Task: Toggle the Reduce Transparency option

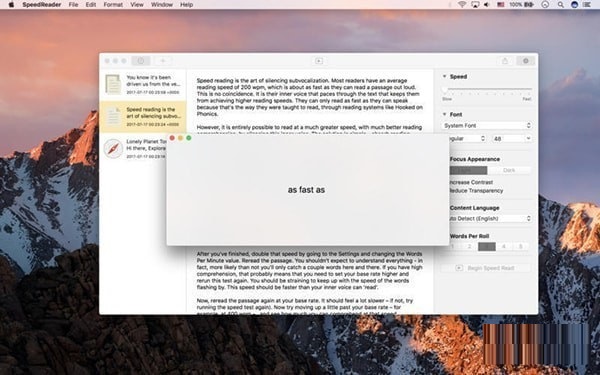Action: click(x=476, y=191)
